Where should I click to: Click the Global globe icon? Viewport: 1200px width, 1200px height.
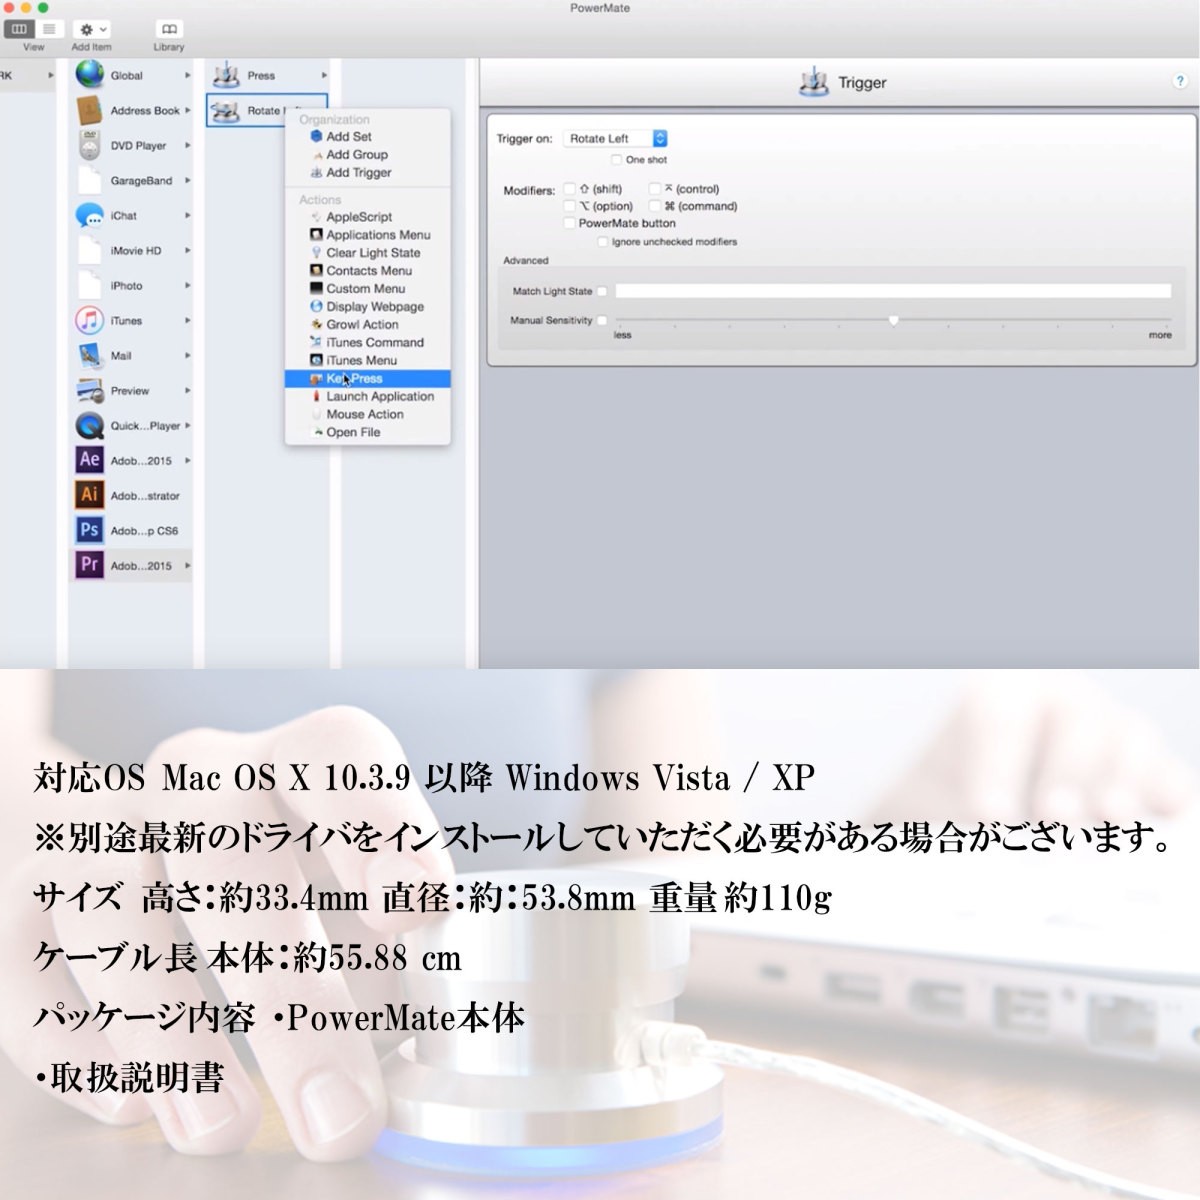pyautogui.click(x=90, y=75)
